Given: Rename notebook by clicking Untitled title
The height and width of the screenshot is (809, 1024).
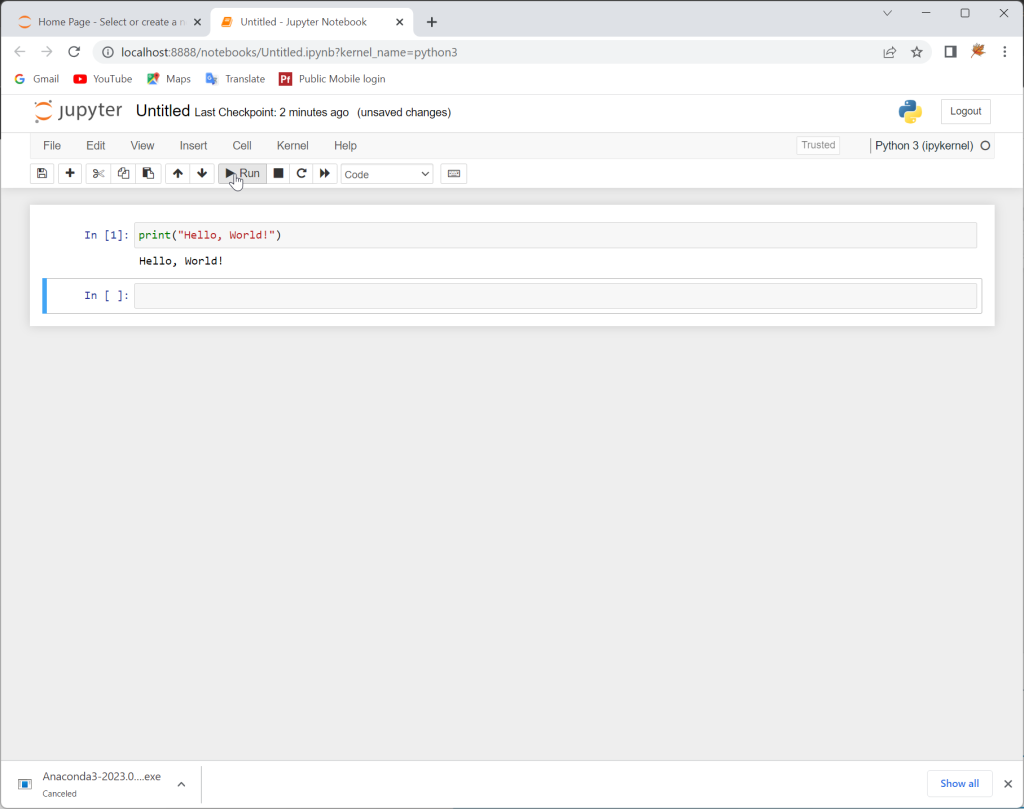Looking at the screenshot, I should [x=163, y=111].
